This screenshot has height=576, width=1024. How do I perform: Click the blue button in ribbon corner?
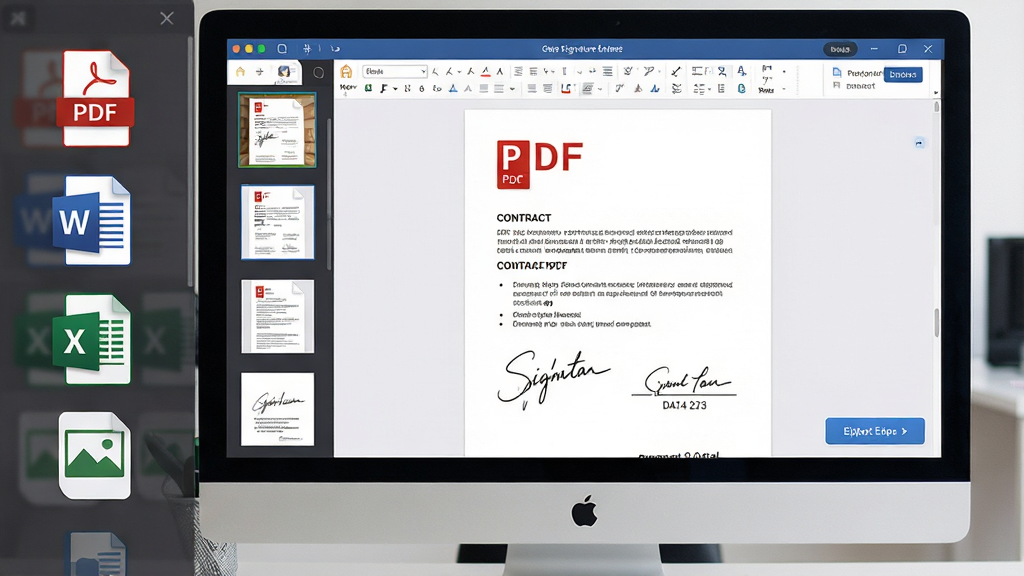tap(903, 74)
